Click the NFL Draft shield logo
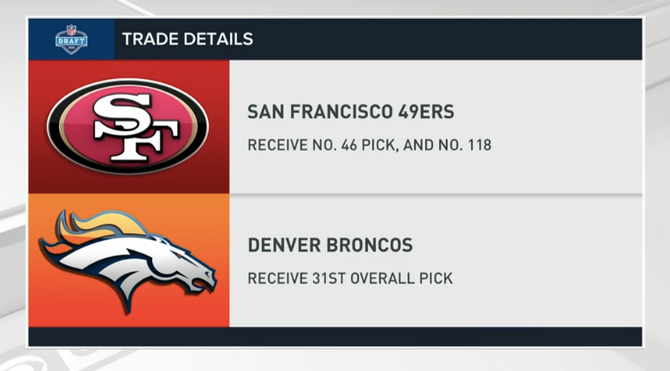Screen dimensions: 670x371 click(71, 39)
